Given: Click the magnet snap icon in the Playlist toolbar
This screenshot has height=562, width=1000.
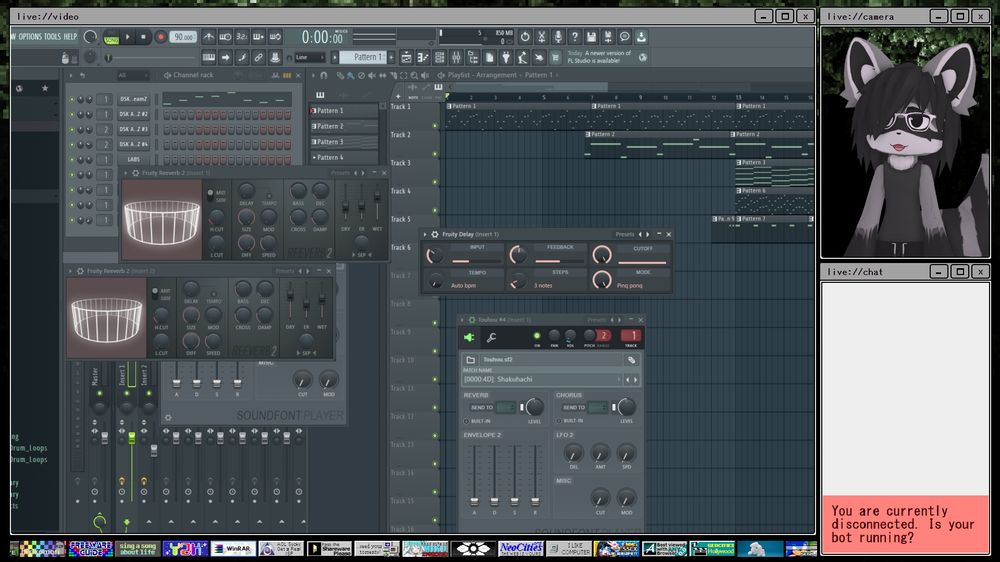Looking at the screenshot, I should tap(323, 75).
